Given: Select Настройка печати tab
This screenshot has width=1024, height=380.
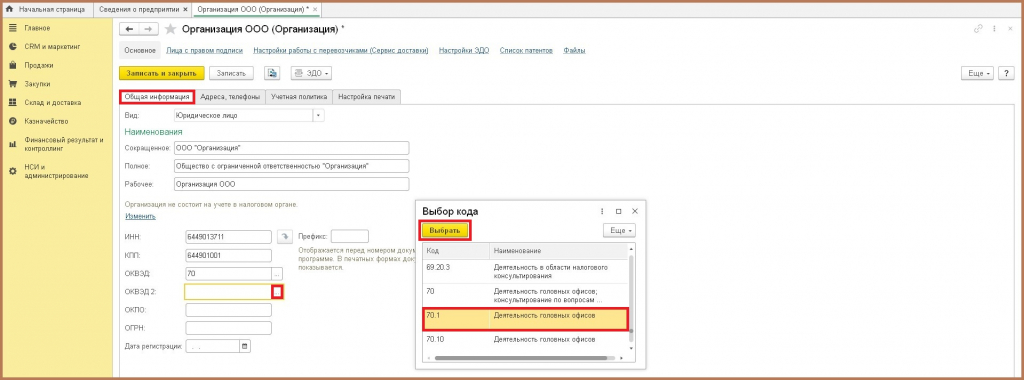Looking at the screenshot, I should 366,97.
